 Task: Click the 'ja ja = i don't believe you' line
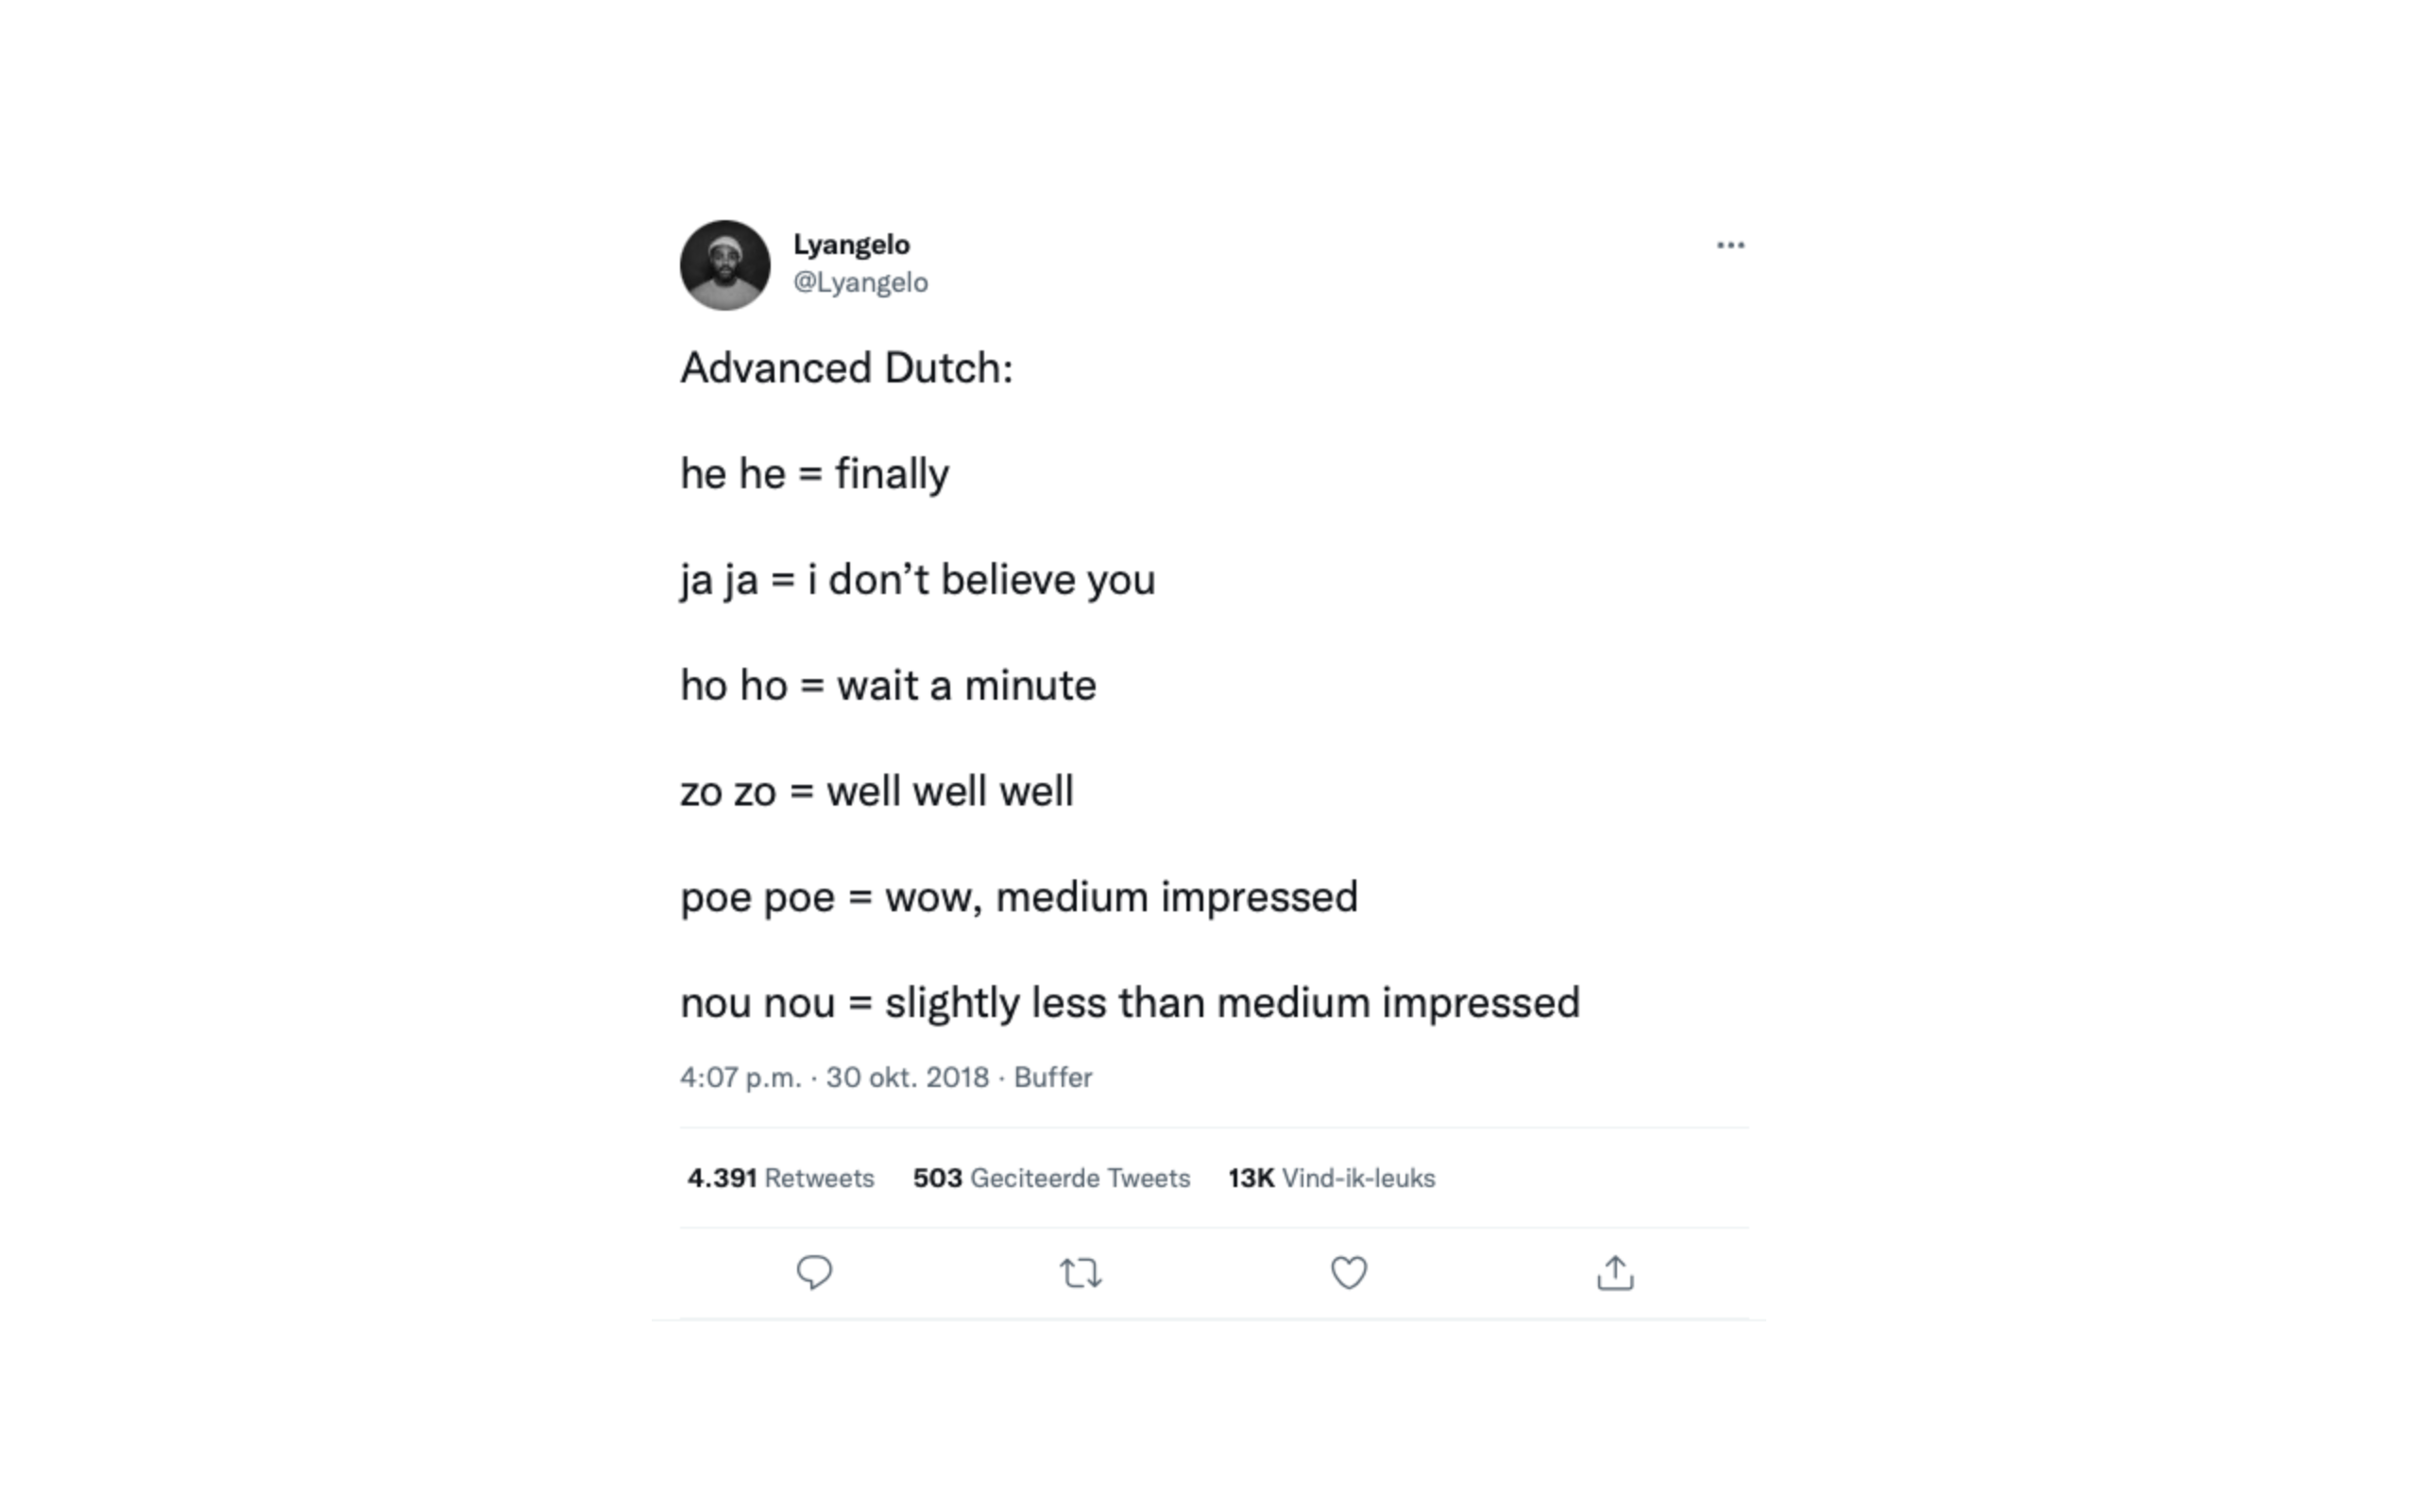(x=917, y=580)
